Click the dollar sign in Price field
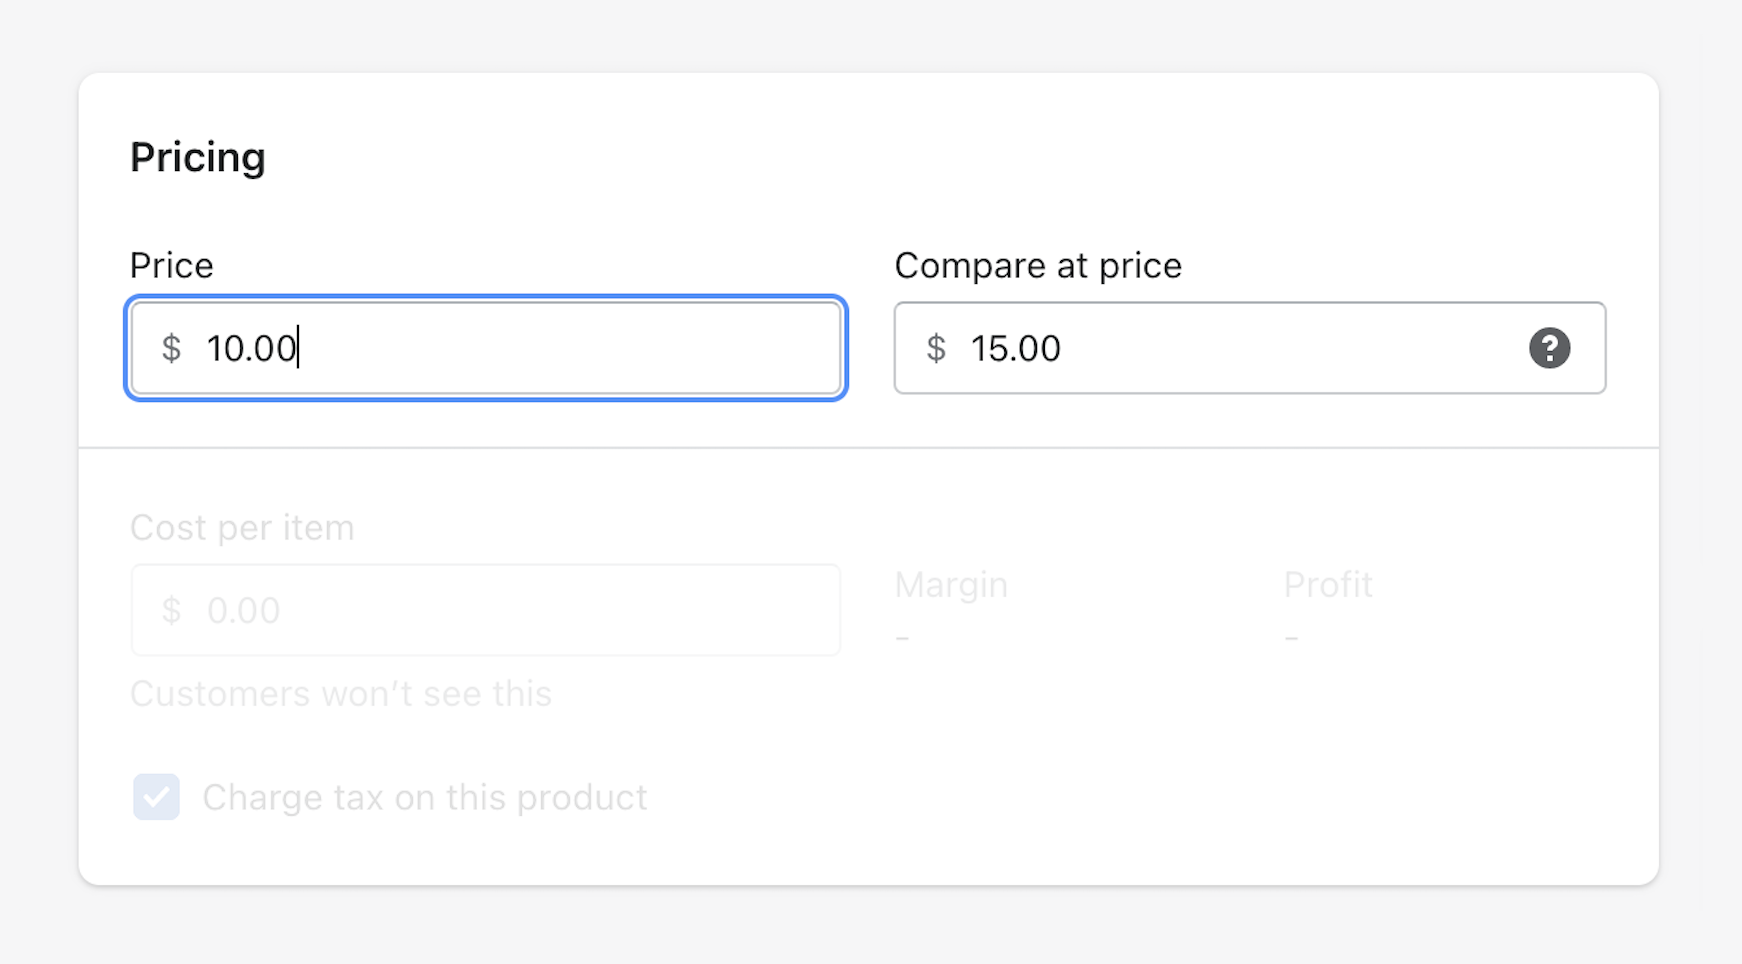Viewport: 1742px width, 964px height. (x=171, y=348)
